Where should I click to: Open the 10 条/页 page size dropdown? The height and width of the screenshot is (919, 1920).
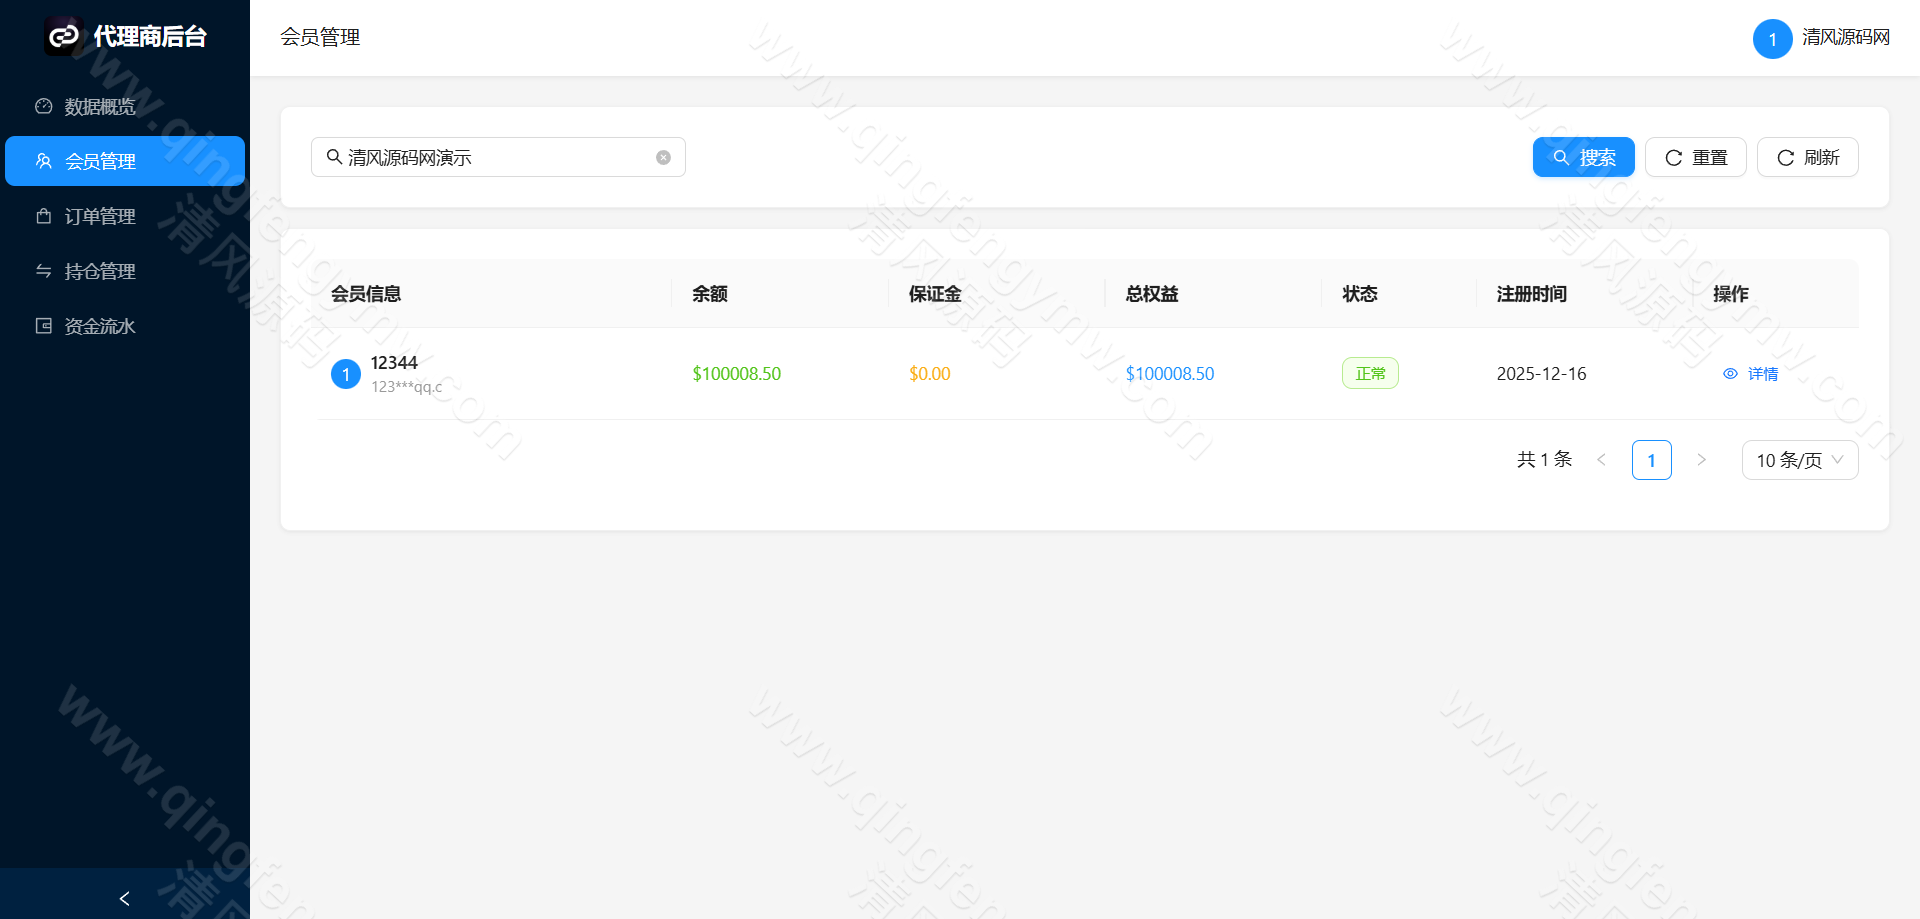click(1799, 460)
